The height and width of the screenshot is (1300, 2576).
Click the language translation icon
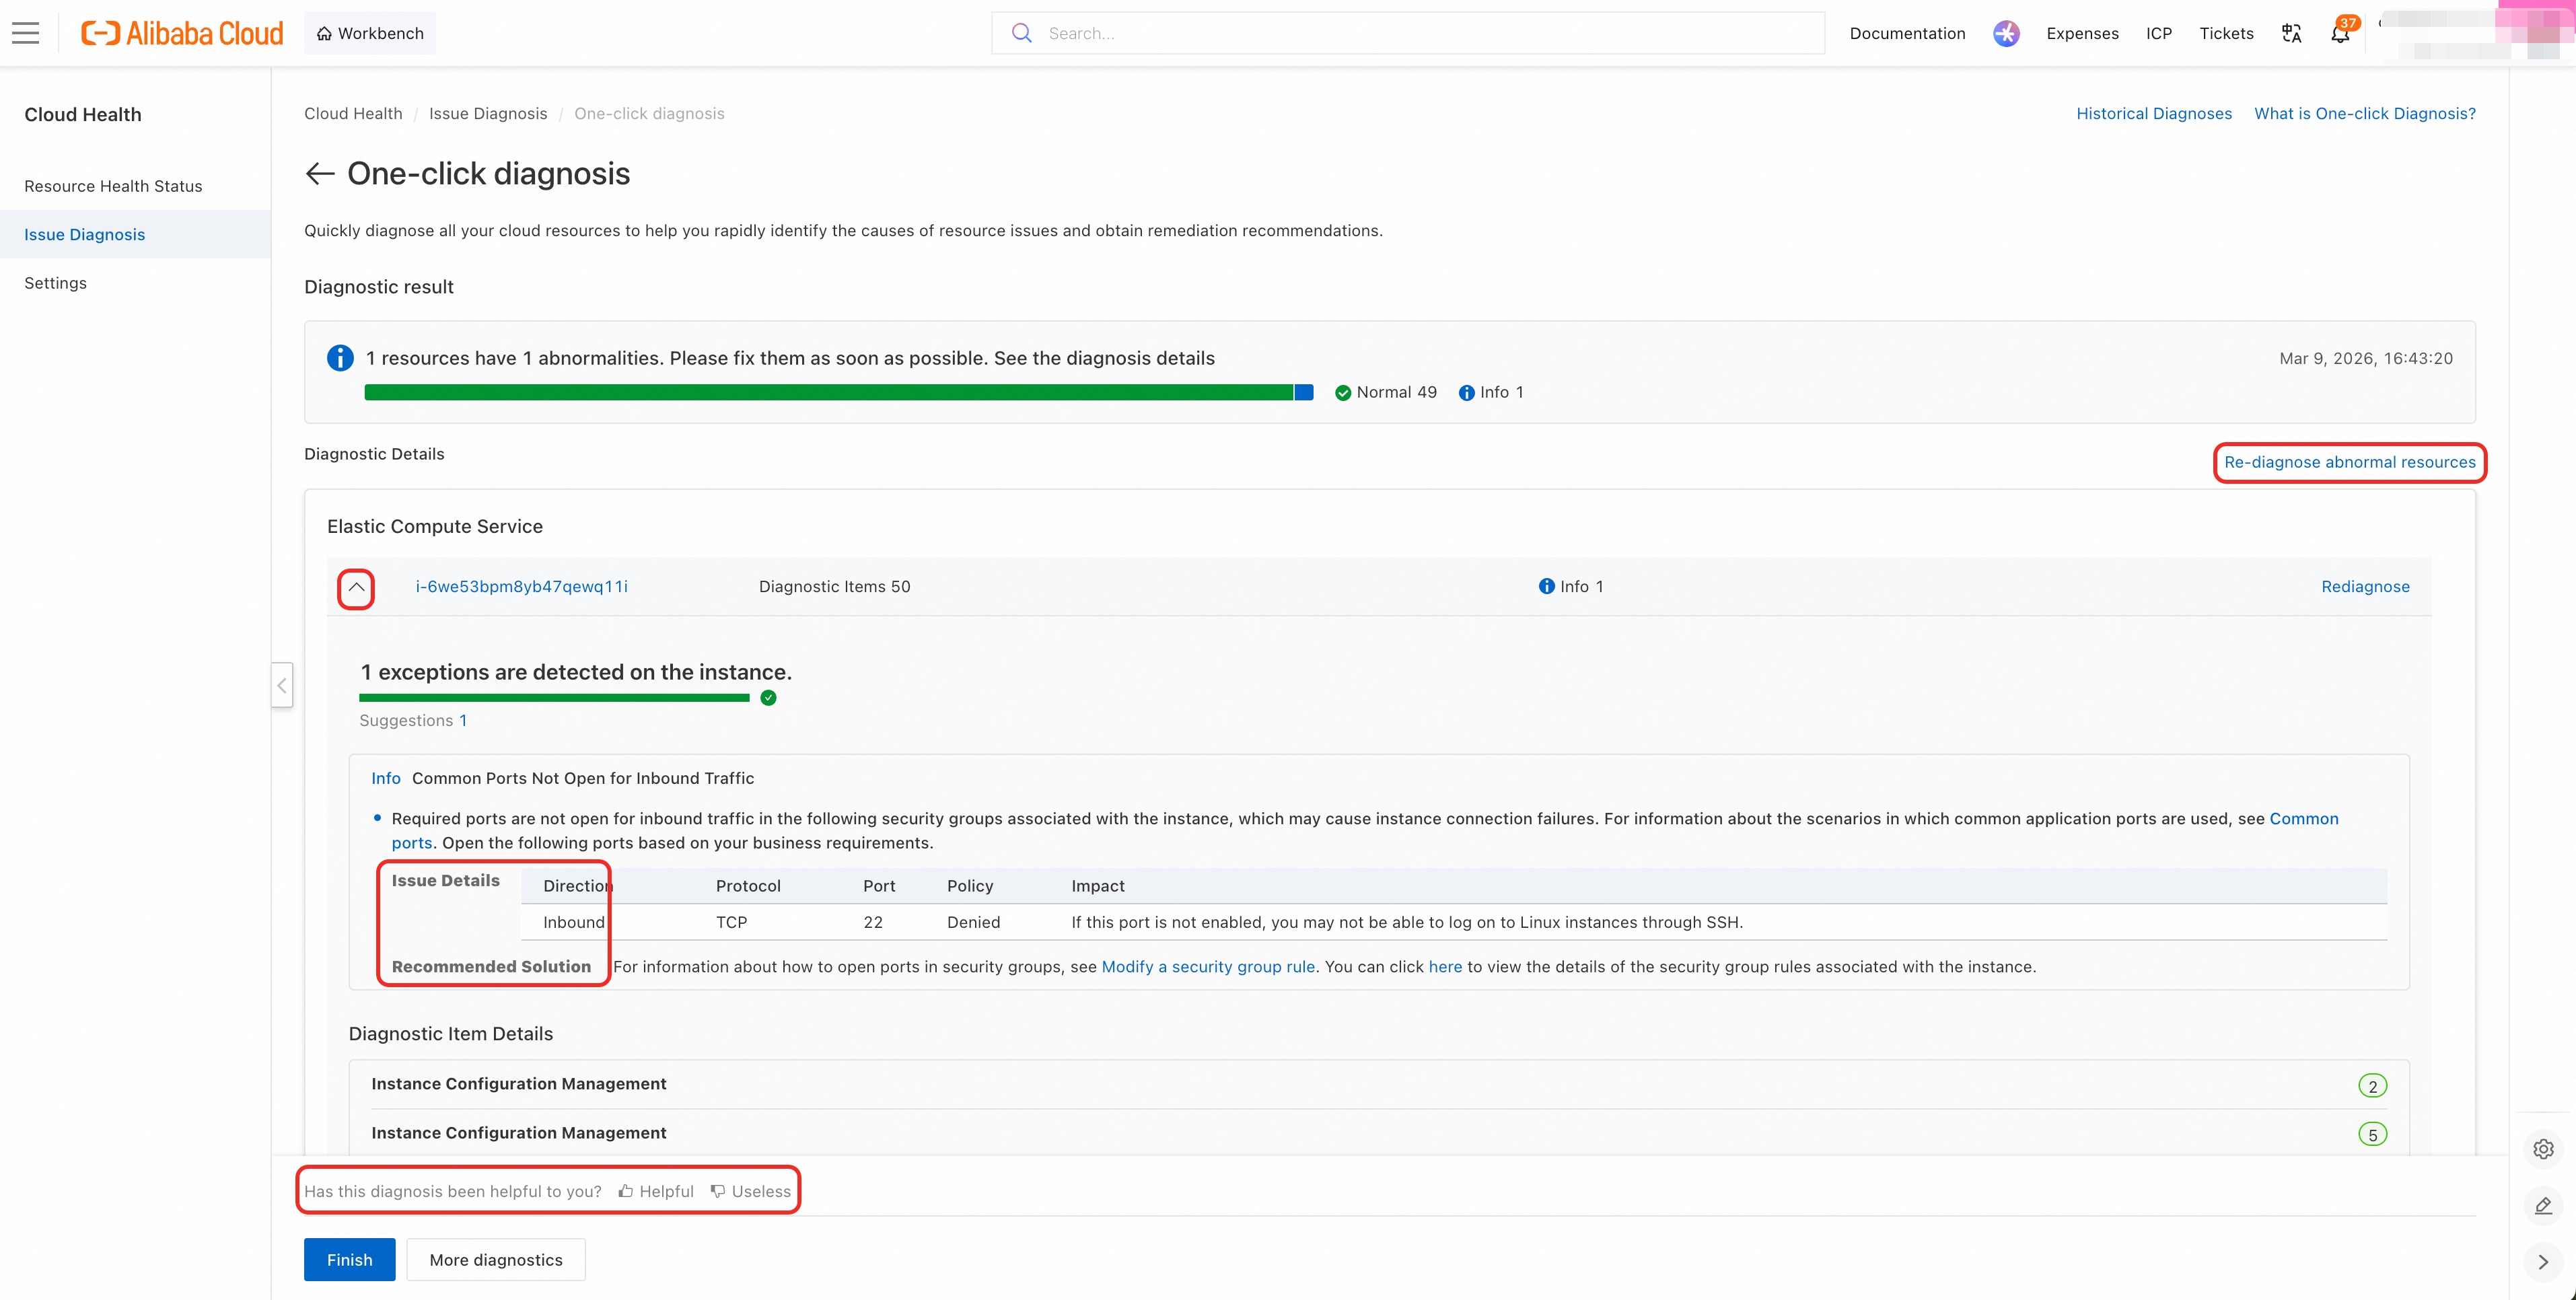pyautogui.click(x=2291, y=33)
